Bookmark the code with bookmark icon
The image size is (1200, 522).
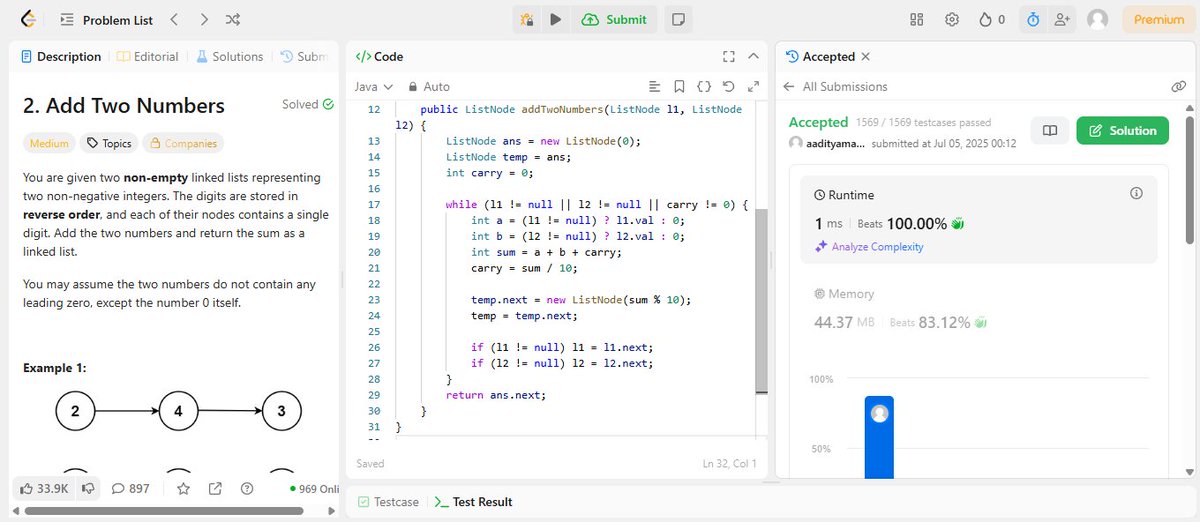pos(679,87)
